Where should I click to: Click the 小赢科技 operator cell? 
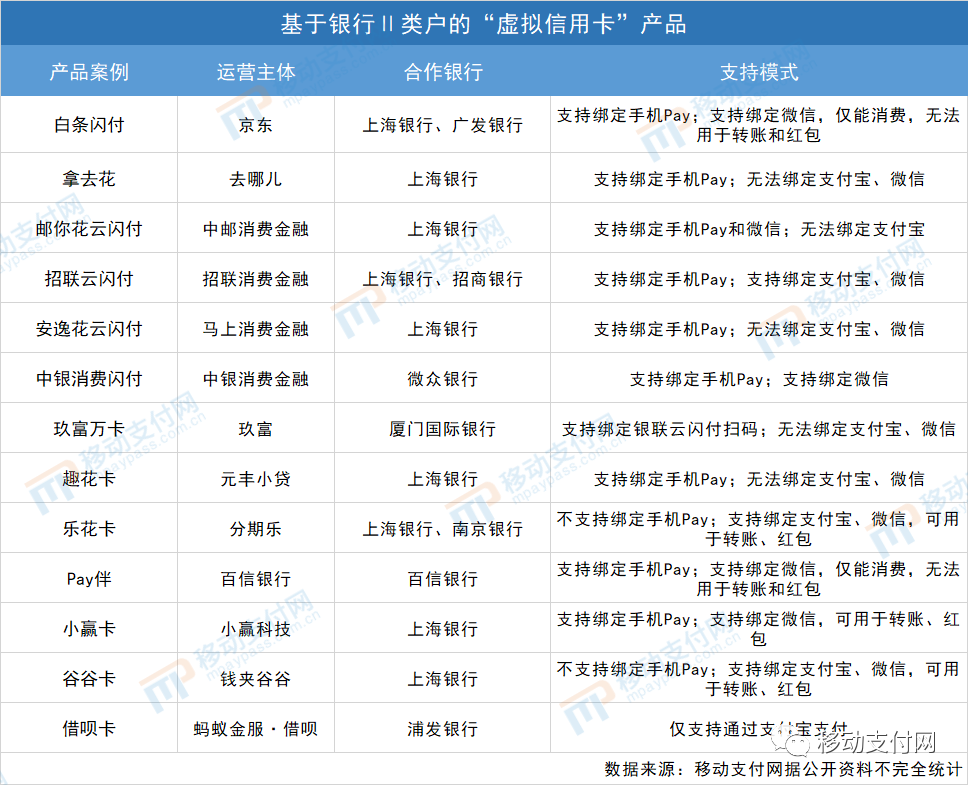(x=256, y=629)
